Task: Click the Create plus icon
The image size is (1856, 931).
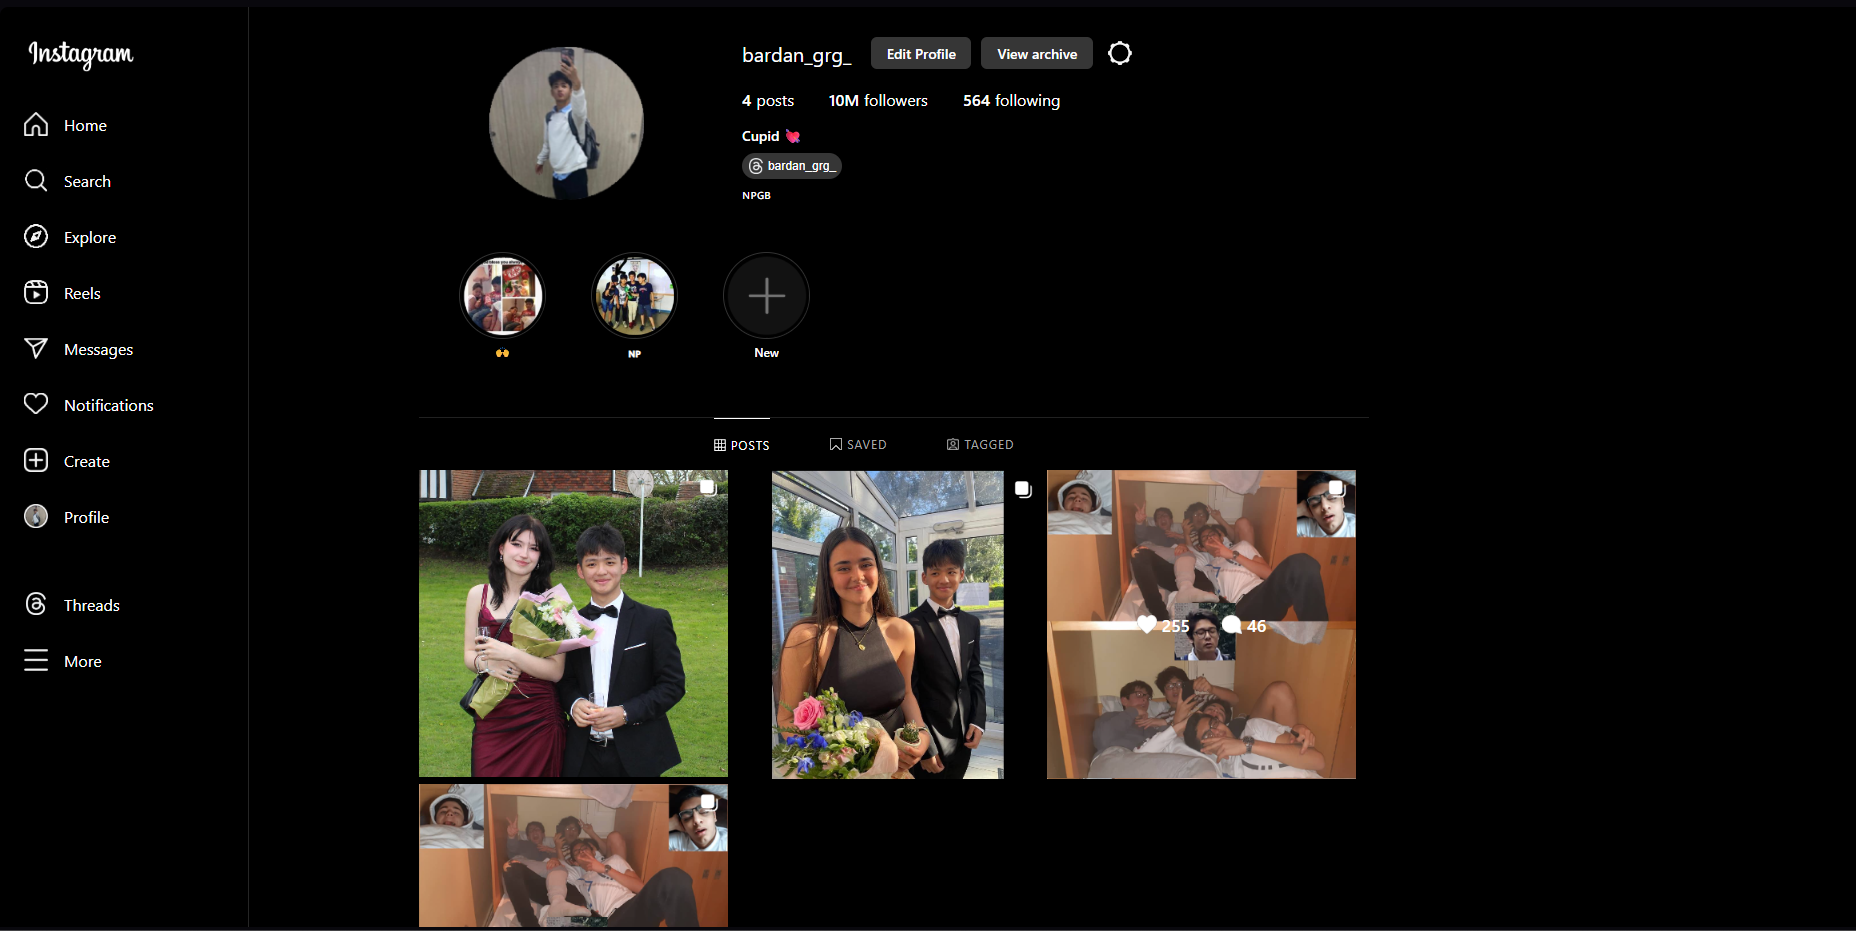Action: (x=36, y=461)
